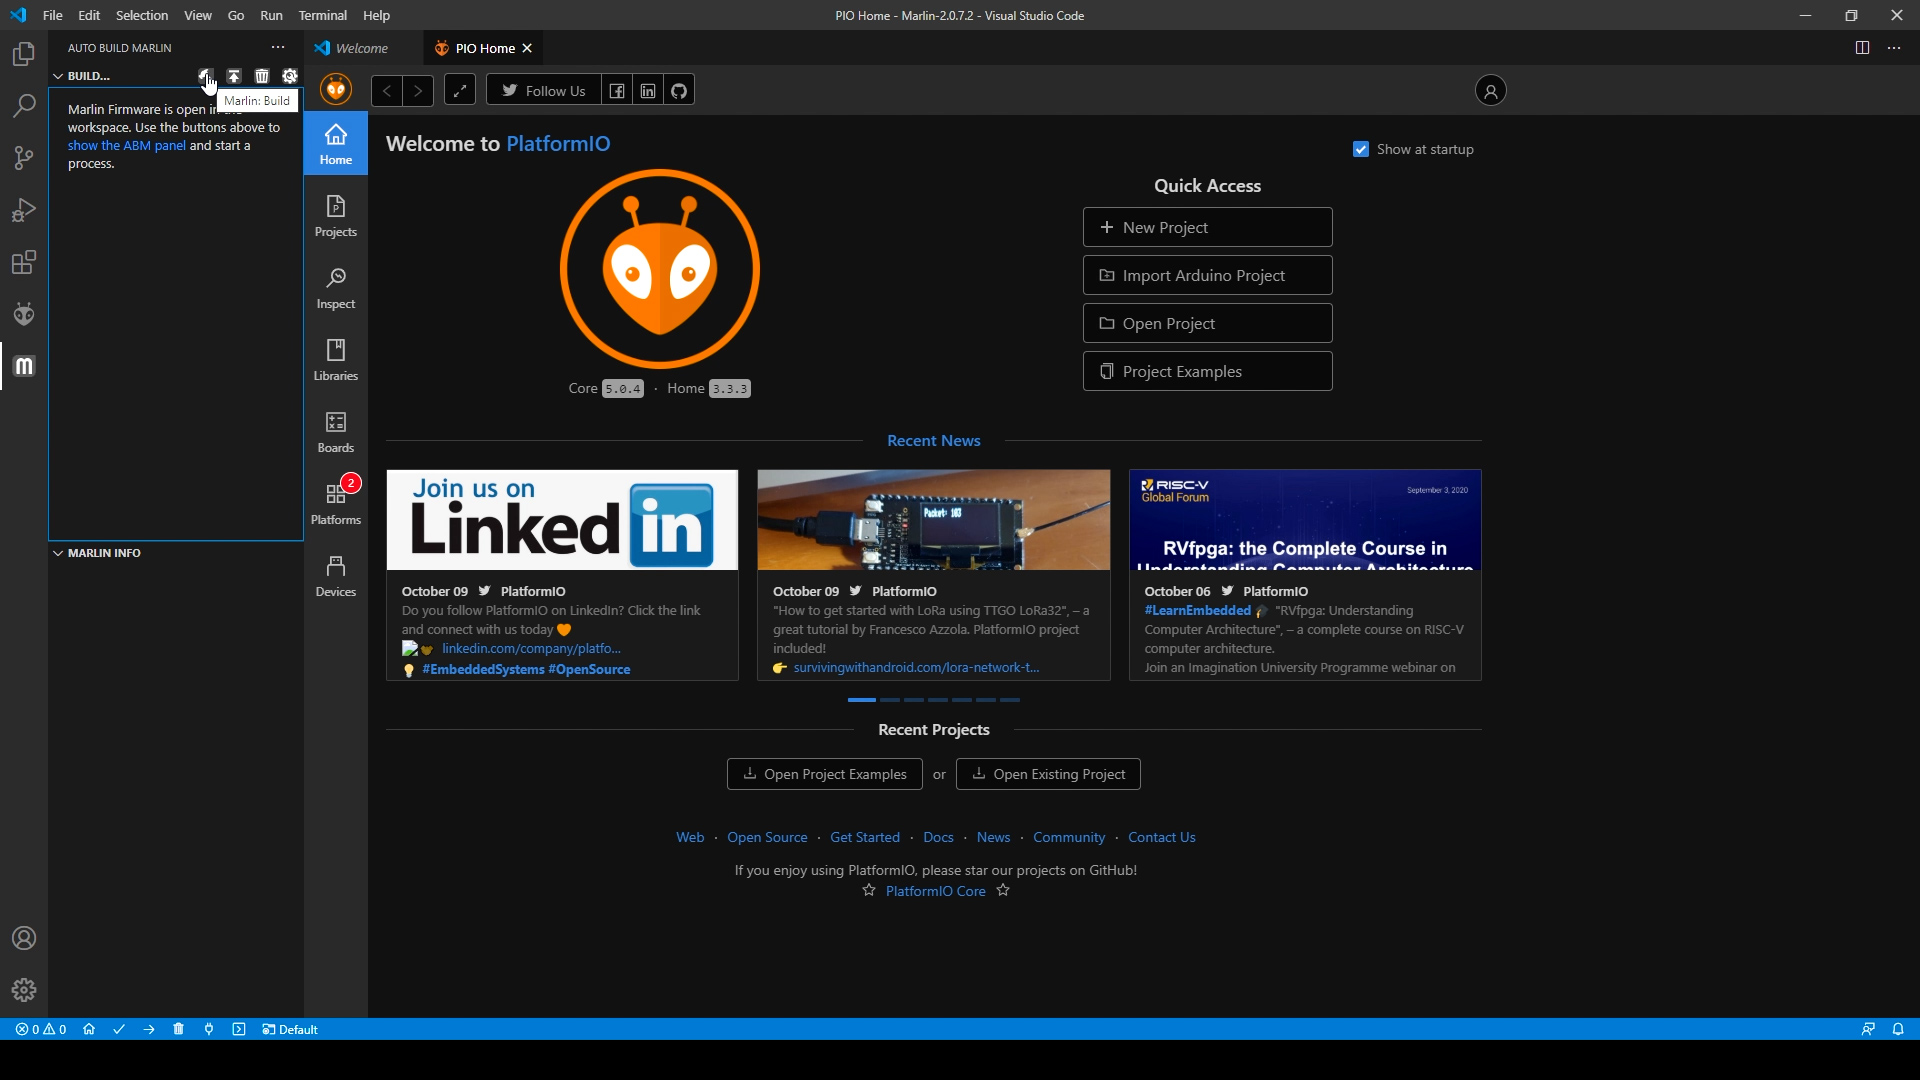Open PIO Boards section
The height and width of the screenshot is (1080, 1920).
click(335, 431)
